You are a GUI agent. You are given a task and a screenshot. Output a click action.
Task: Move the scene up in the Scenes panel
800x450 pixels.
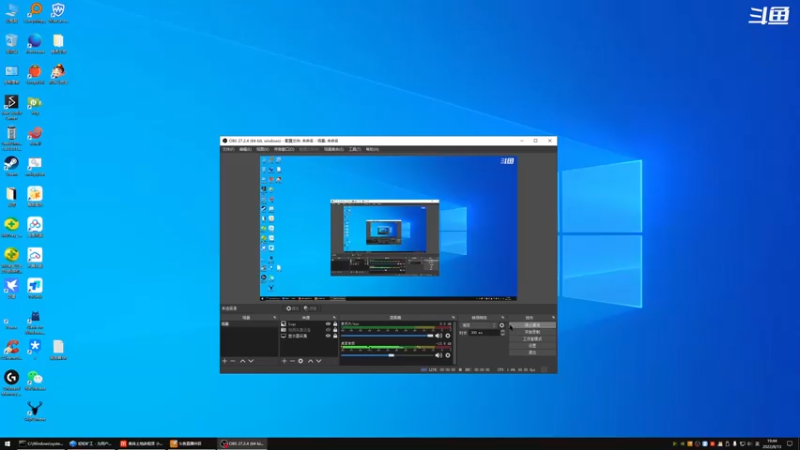pos(242,361)
